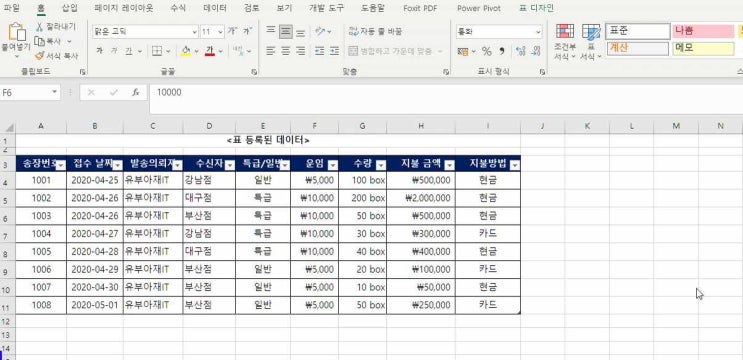This screenshot has width=743, height=360.
Task: Open filter dropdown on 수신자 header
Action: point(229,164)
